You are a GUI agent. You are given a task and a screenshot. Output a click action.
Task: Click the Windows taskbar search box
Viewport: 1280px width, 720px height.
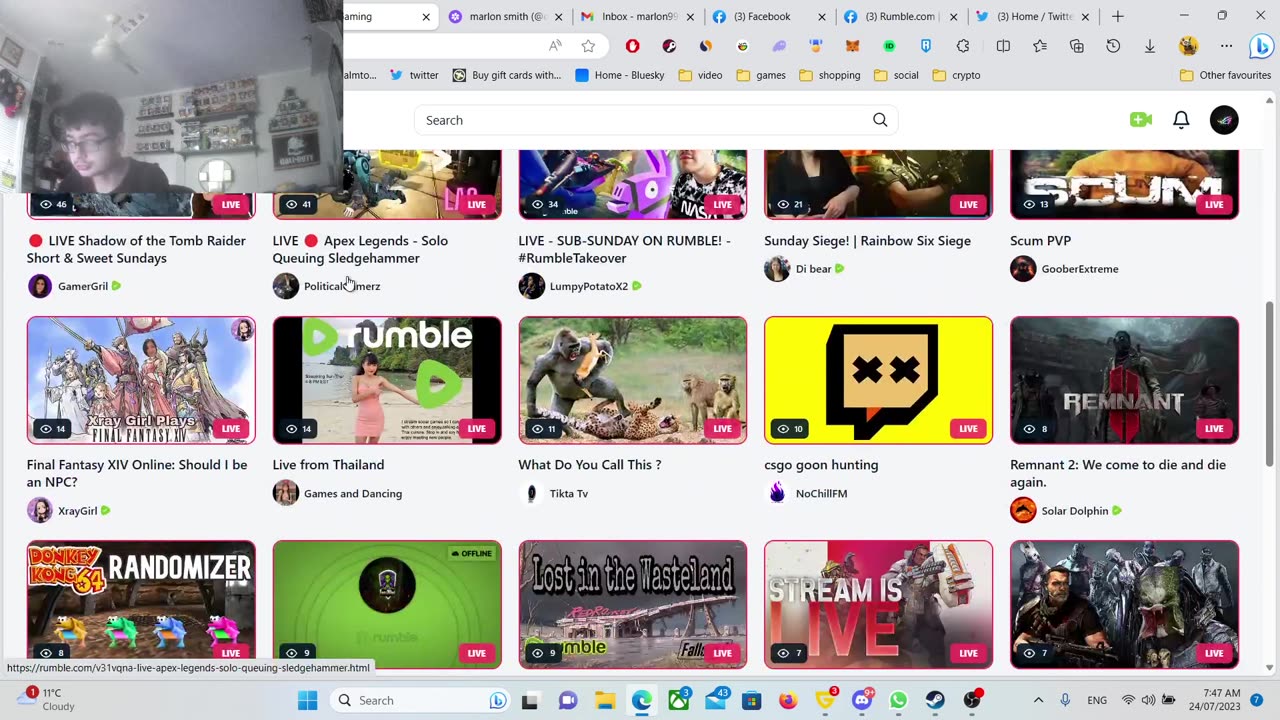(x=420, y=700)
